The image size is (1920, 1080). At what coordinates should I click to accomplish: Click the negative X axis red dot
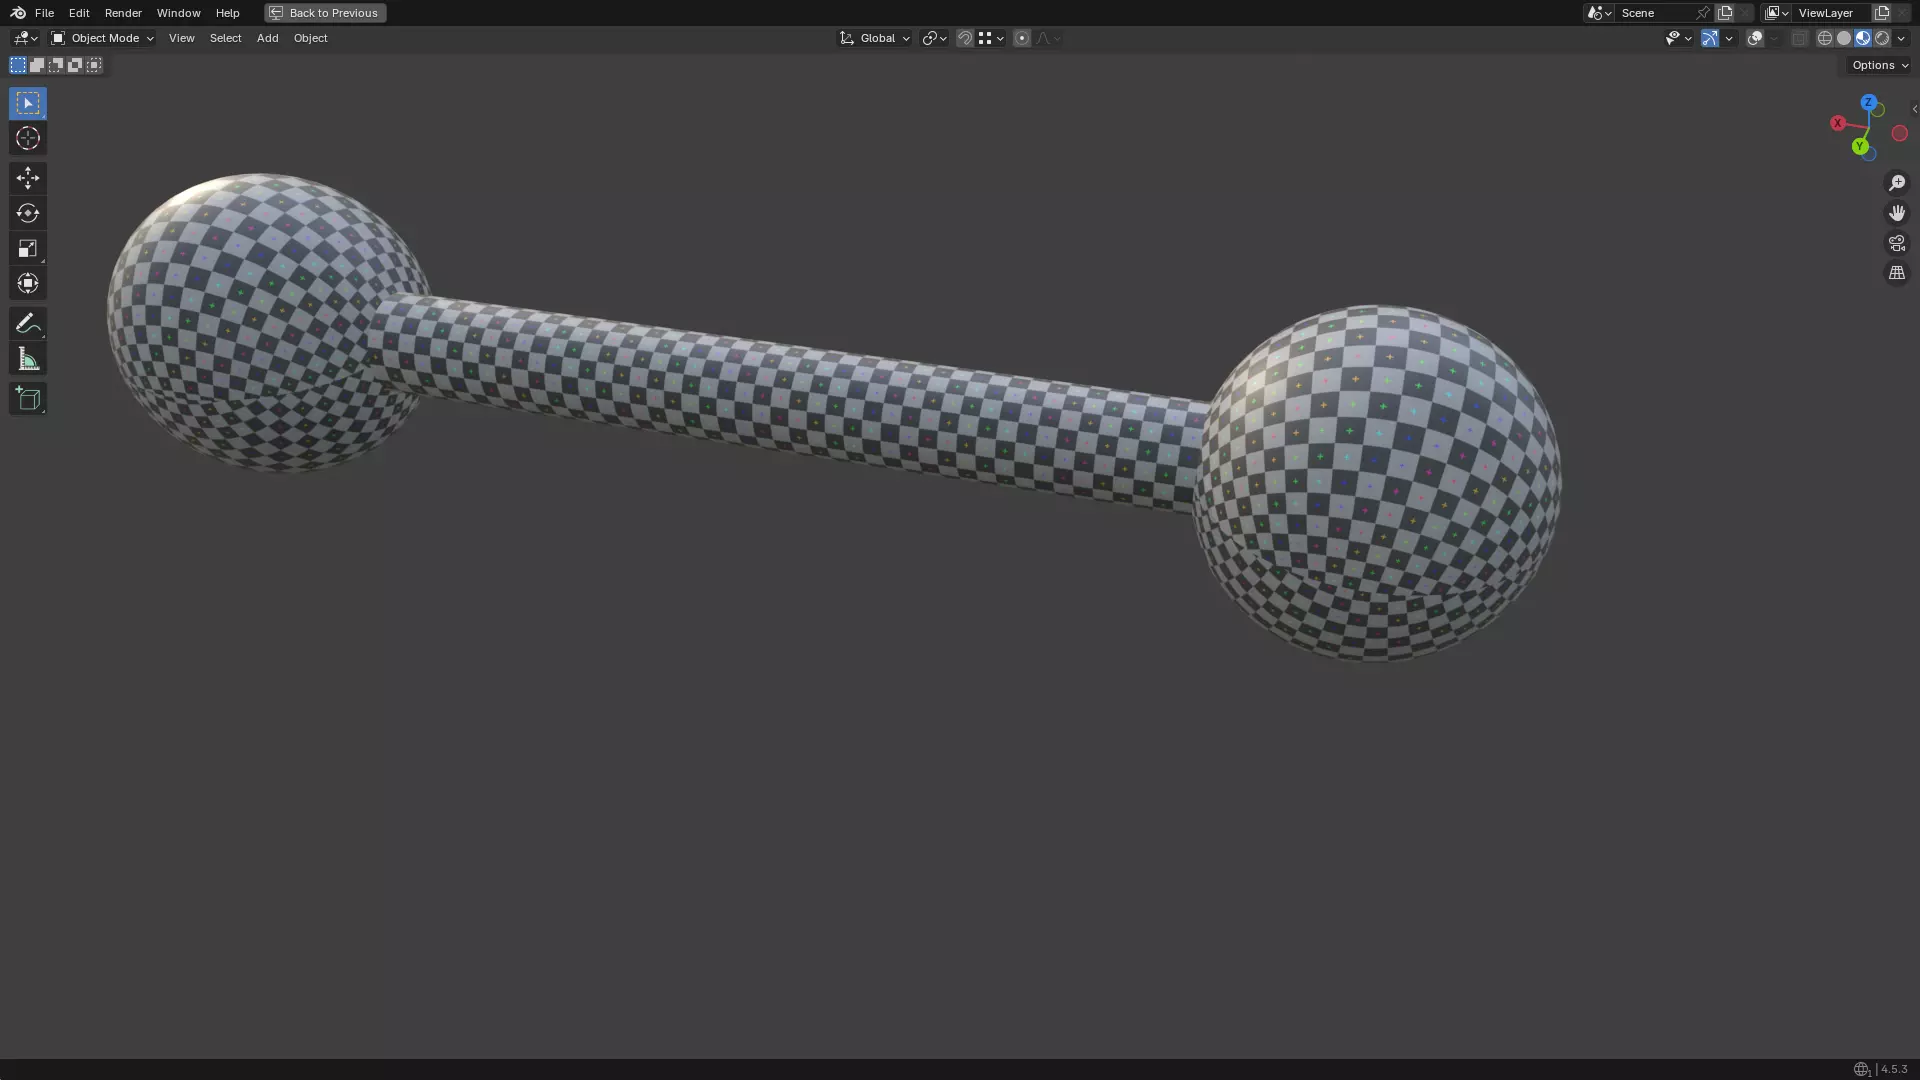1900,133
